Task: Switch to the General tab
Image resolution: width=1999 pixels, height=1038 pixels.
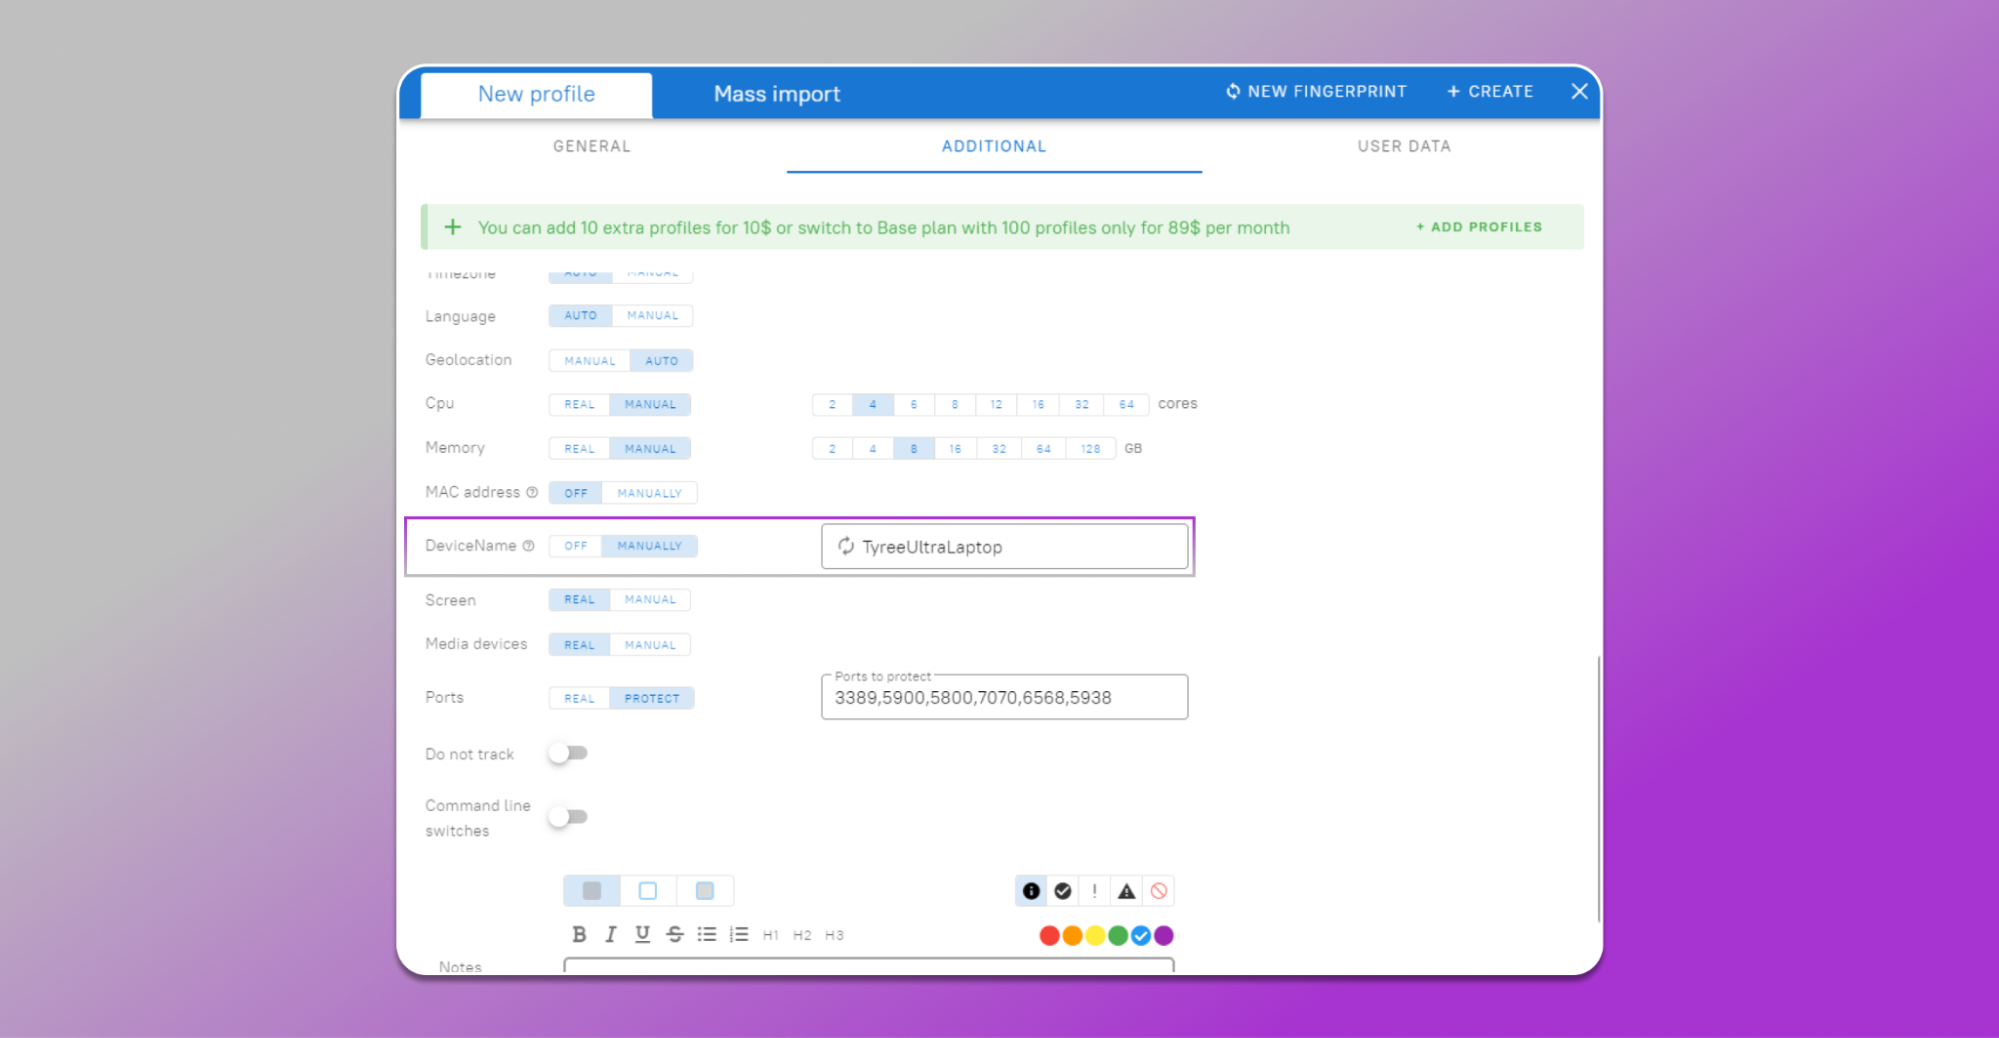Action: pos(592,146)
